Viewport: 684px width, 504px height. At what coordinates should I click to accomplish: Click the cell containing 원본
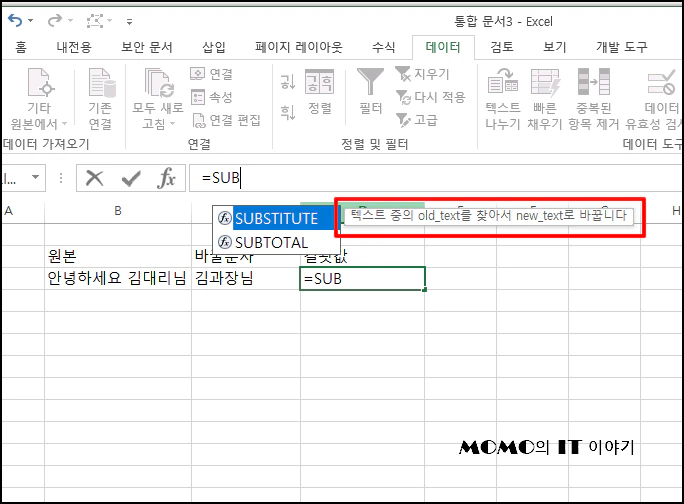[x=118, y=256]
